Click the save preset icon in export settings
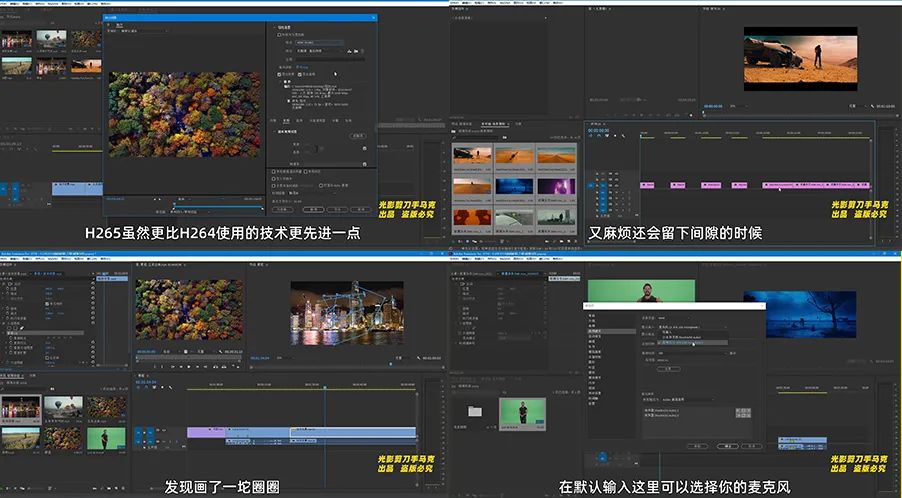This screenshot has width=902, height=498. (349, 50)
